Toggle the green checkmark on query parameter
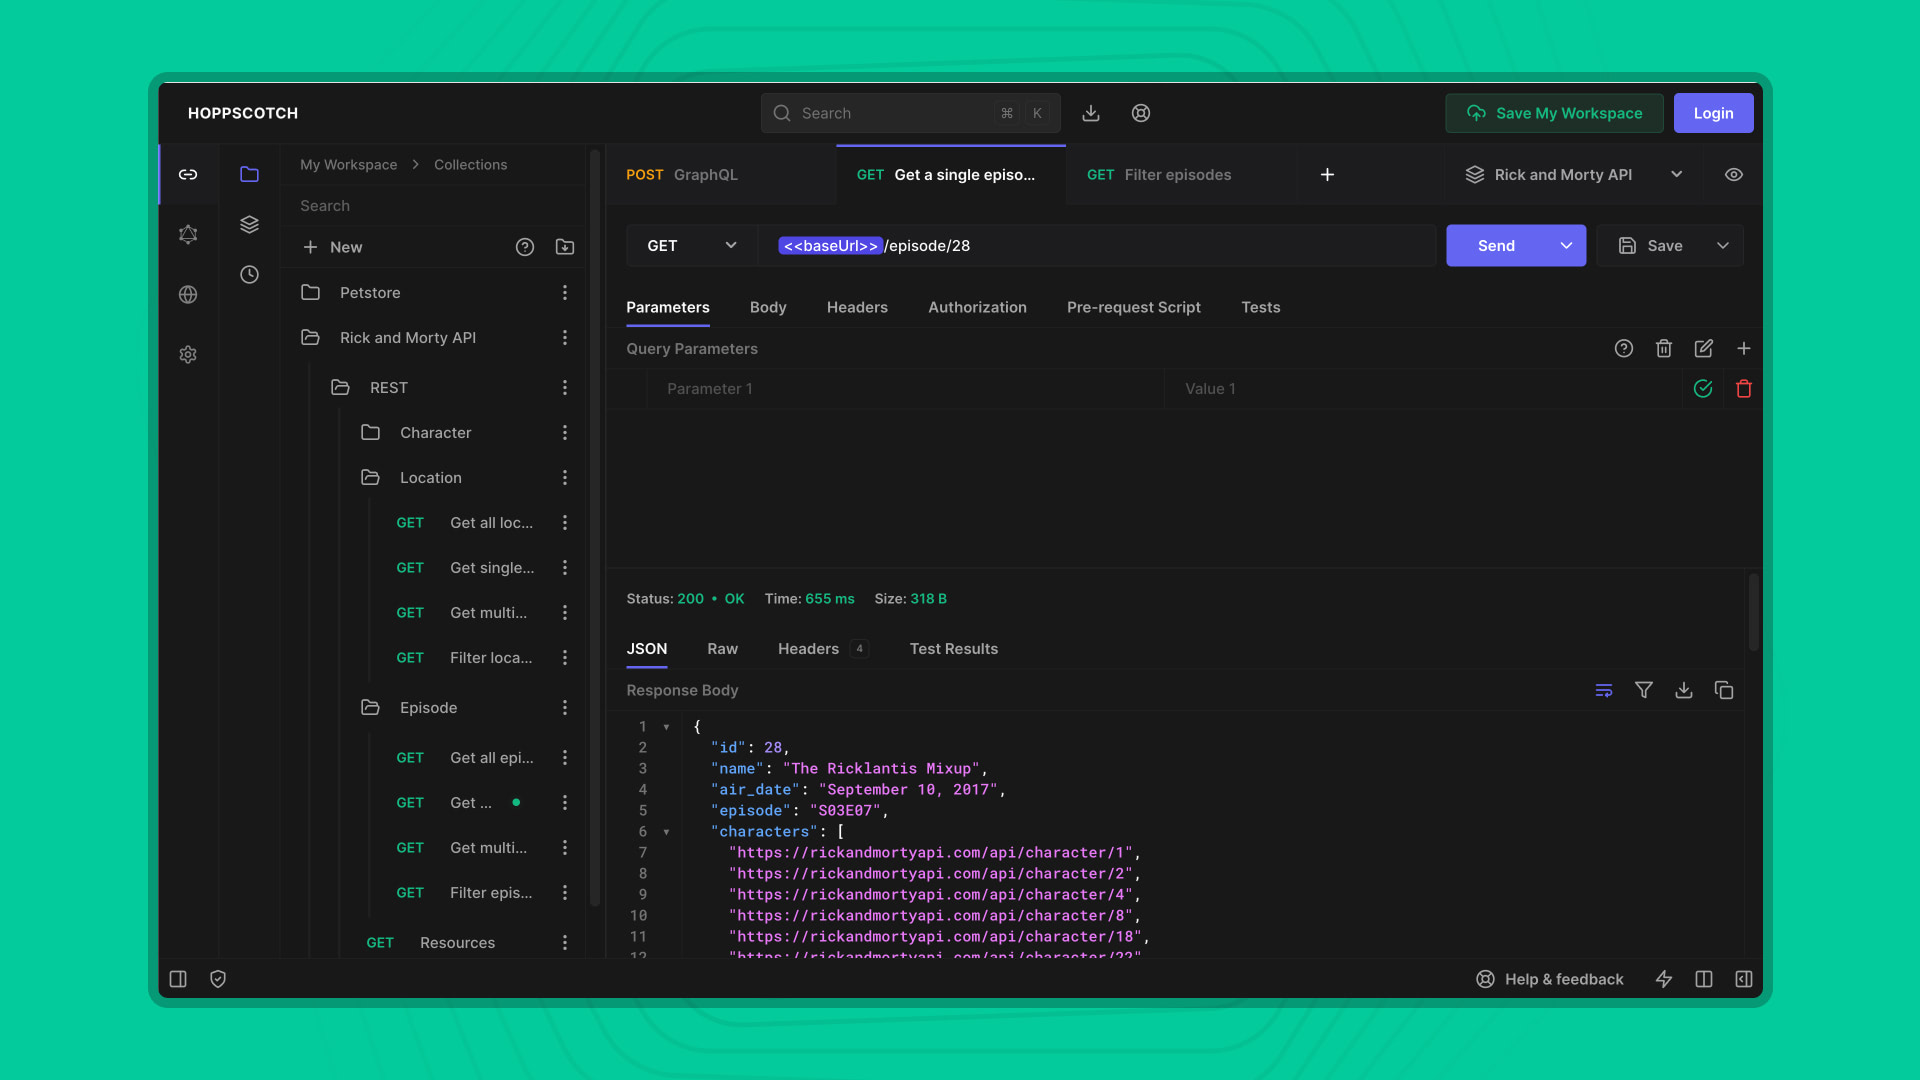 [1702, 388]
